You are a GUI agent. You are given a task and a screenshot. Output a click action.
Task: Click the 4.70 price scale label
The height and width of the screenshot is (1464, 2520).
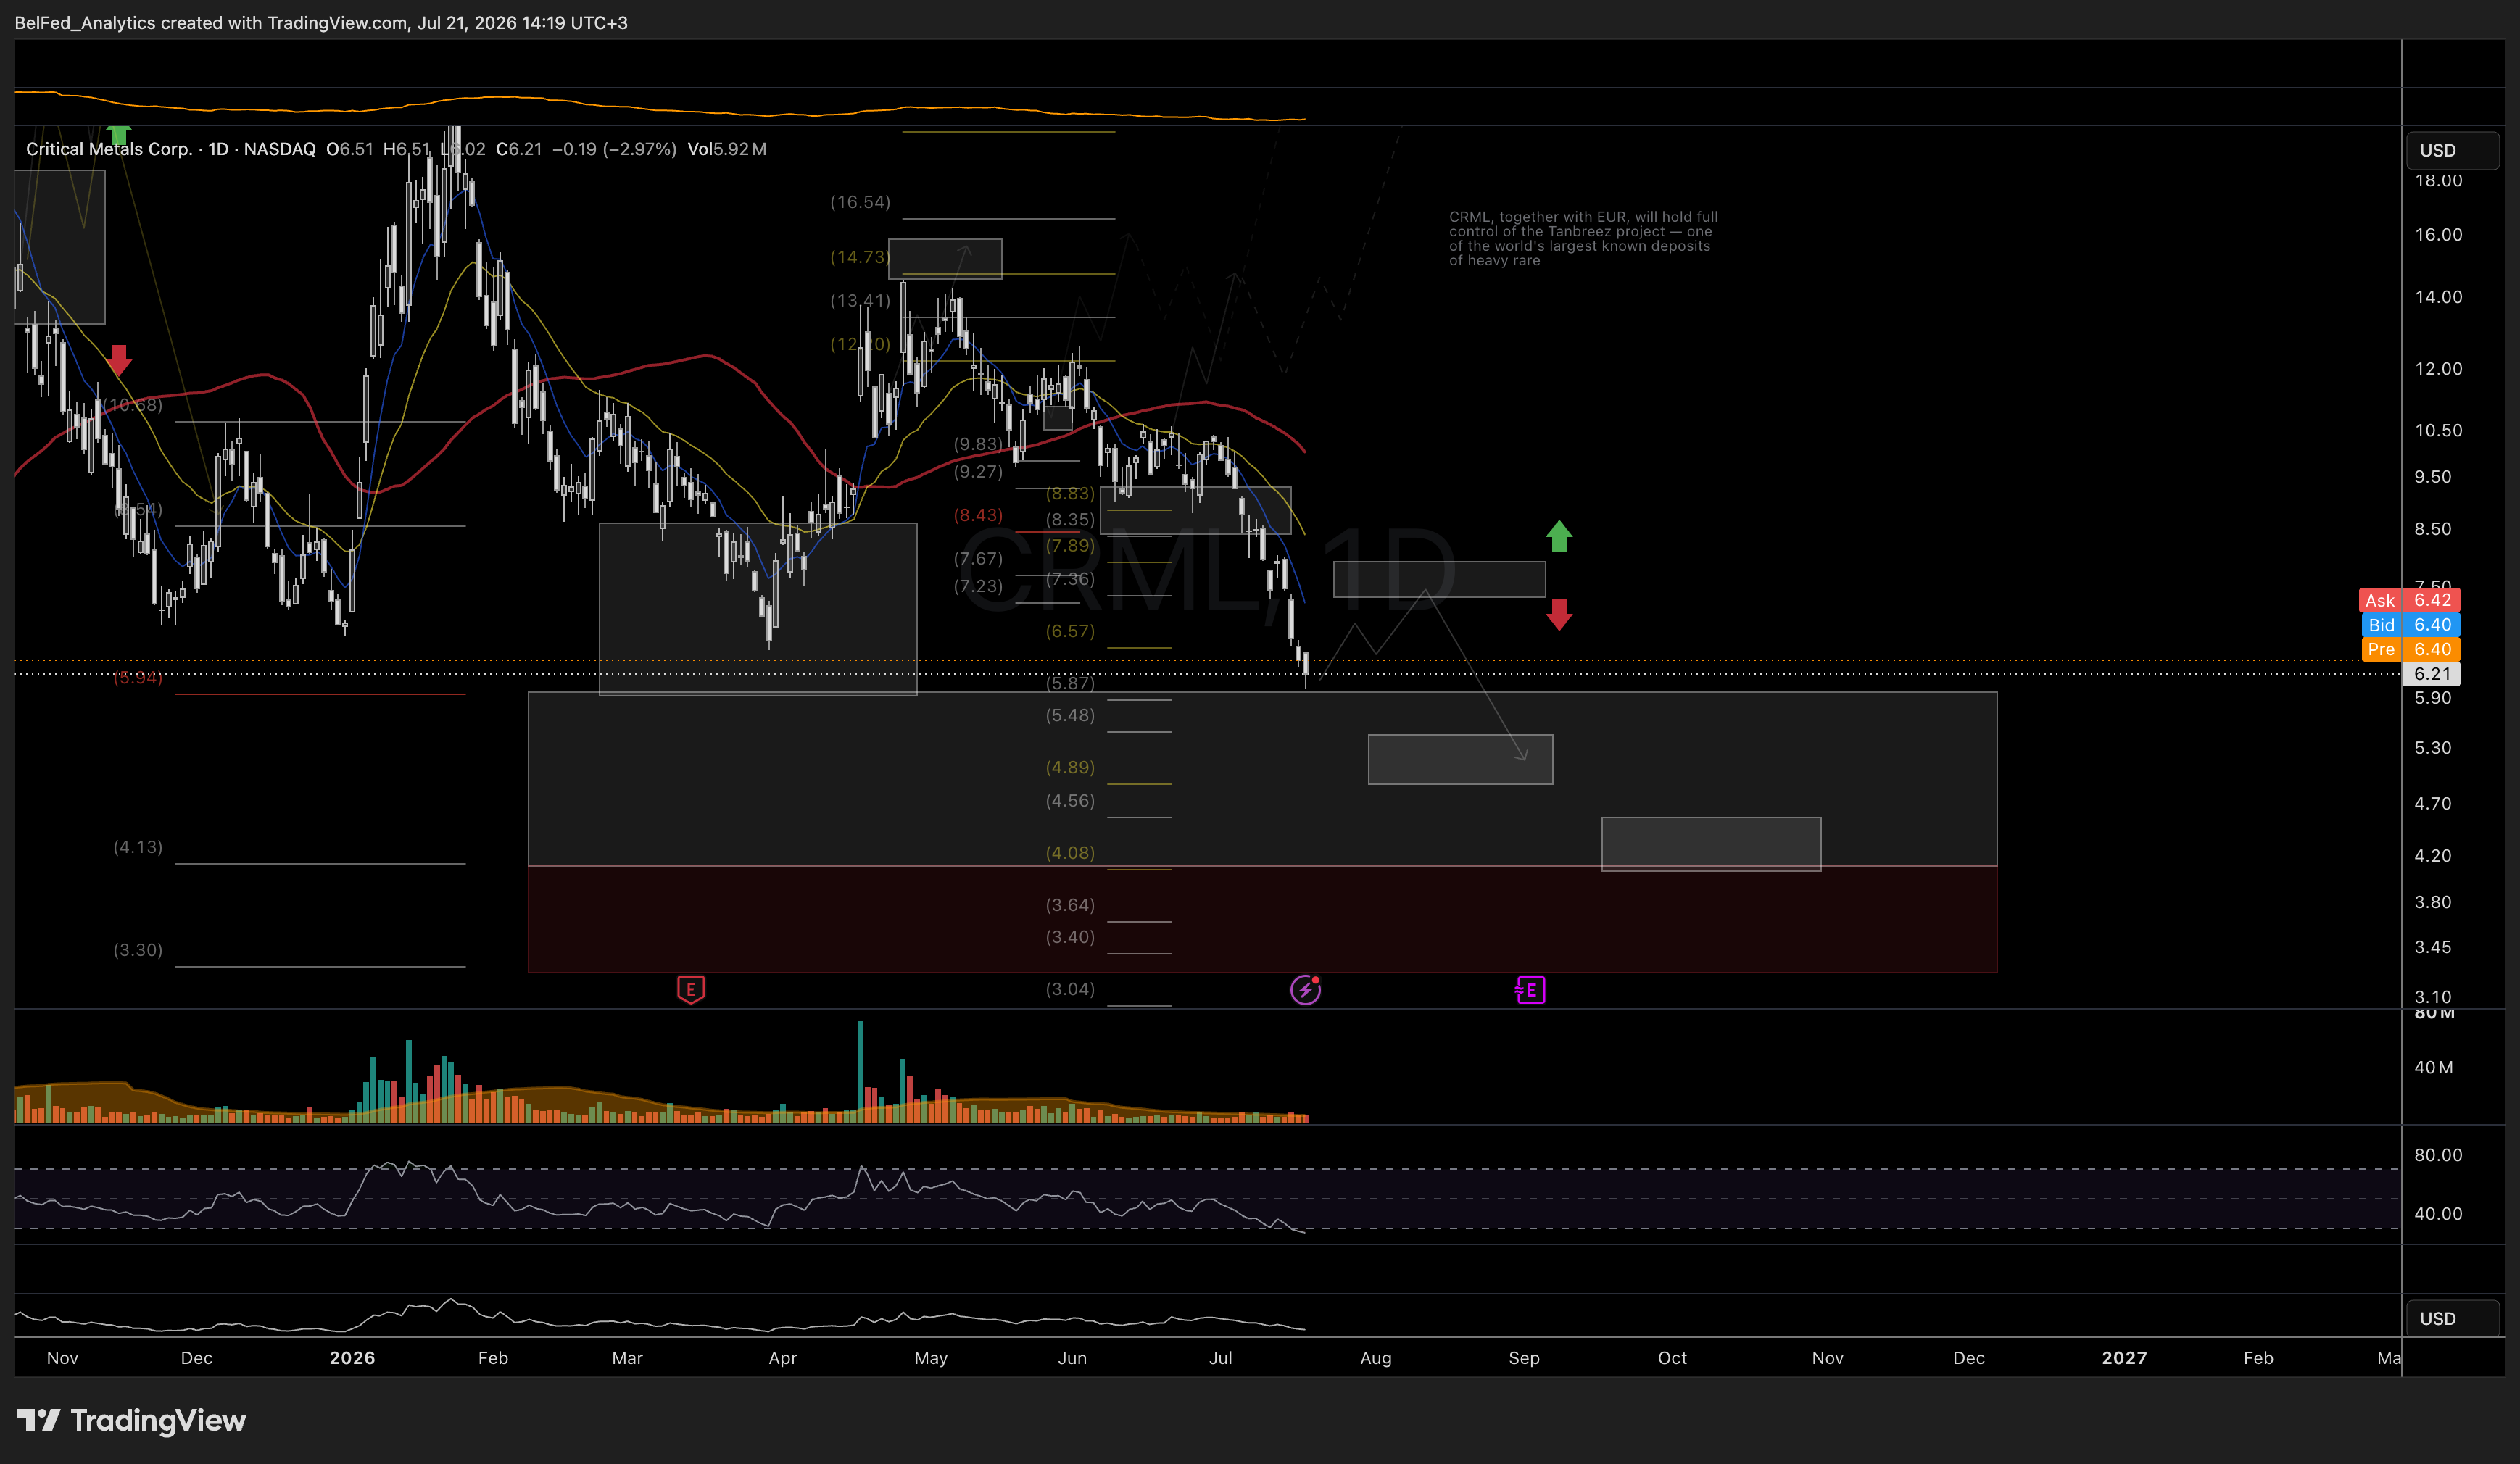pos(2432,803)
